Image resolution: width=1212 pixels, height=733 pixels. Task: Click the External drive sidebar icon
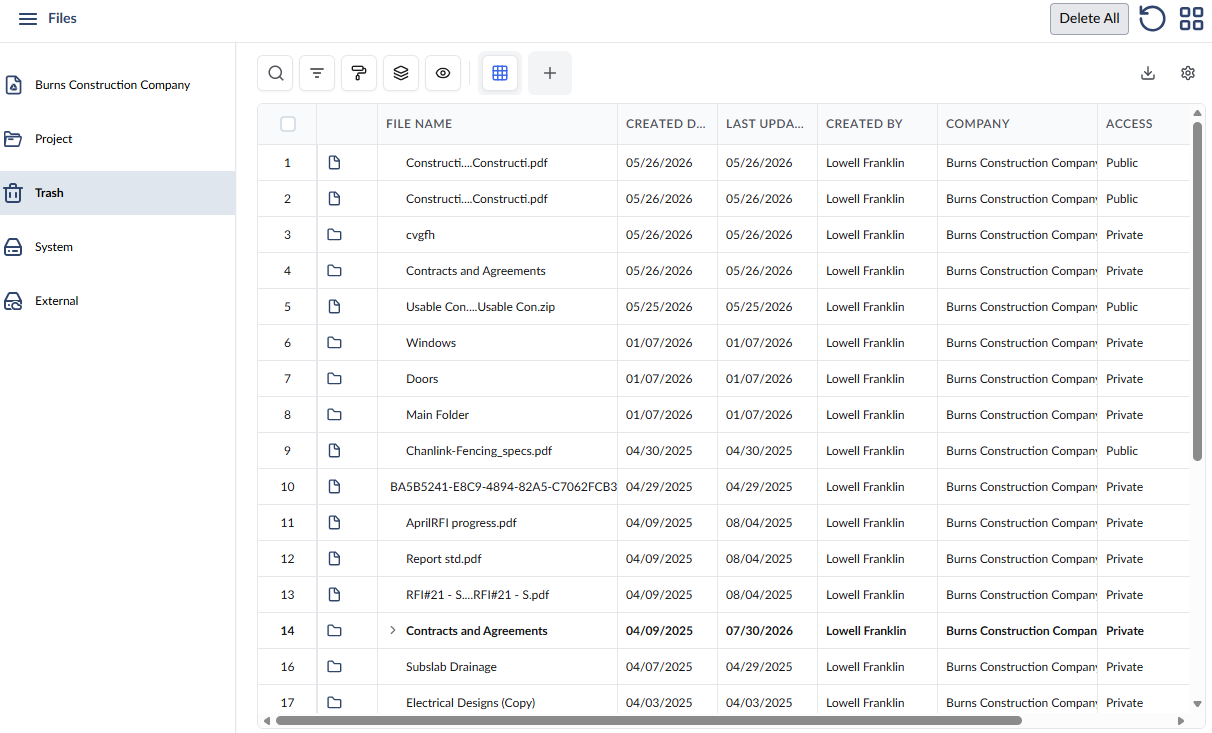[14, 301]
